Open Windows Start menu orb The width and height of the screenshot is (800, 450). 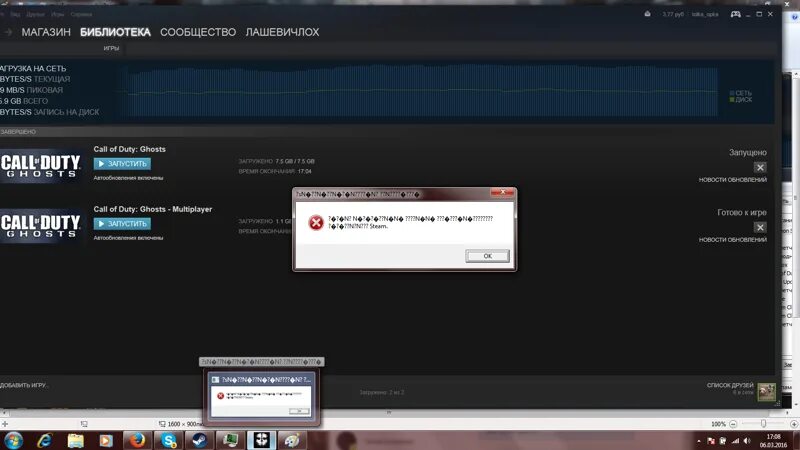pos(13,440)
